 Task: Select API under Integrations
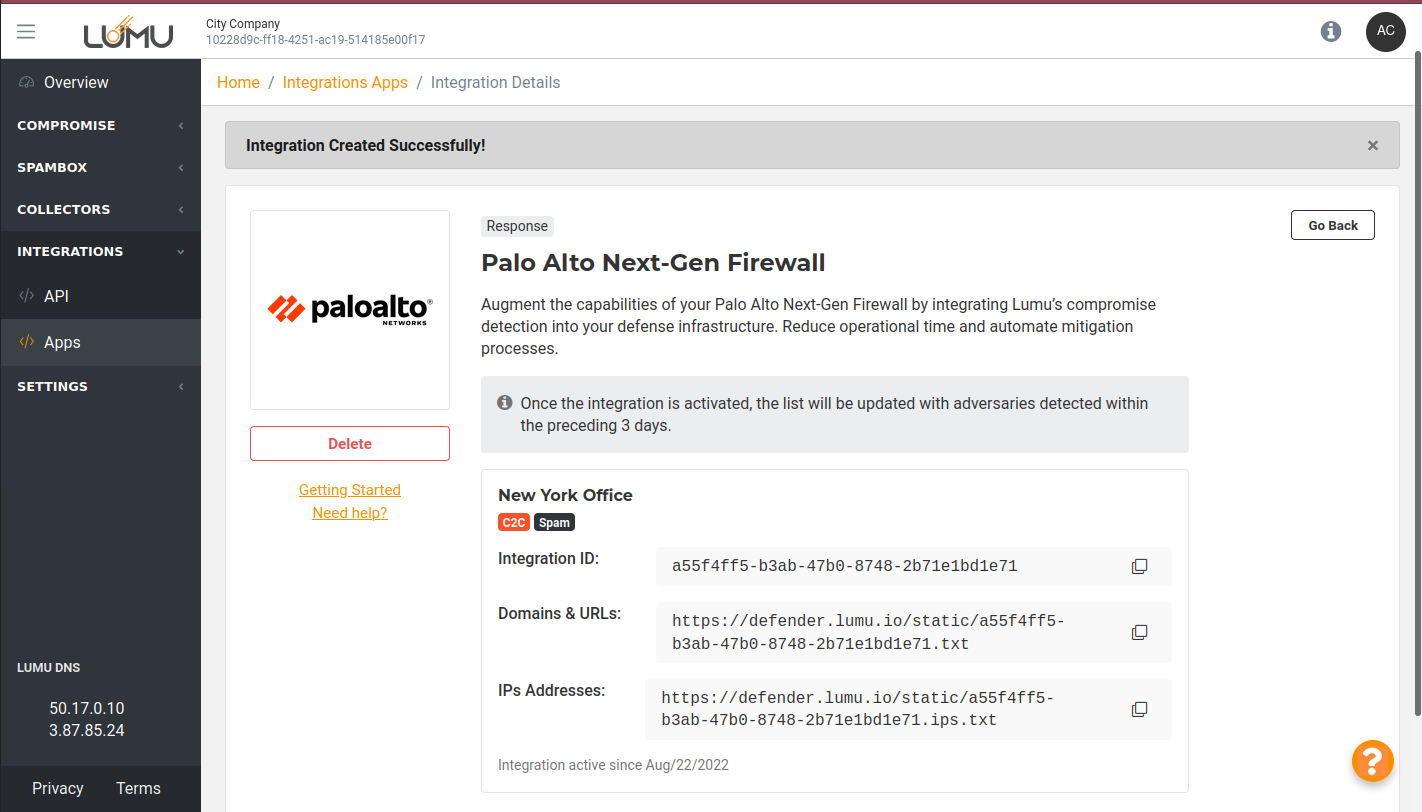(56, 297)
